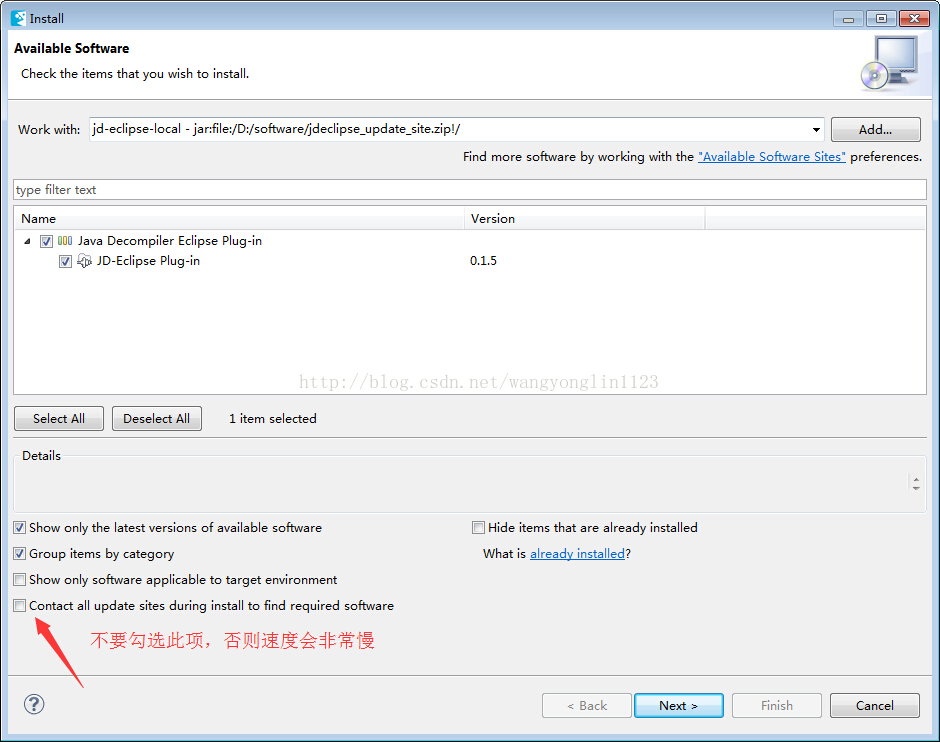Select the Java Decompiler Eclipse Plug-in row
This screenshot has height=742, width=940.
pyautogui.click(x=170, y=241)
